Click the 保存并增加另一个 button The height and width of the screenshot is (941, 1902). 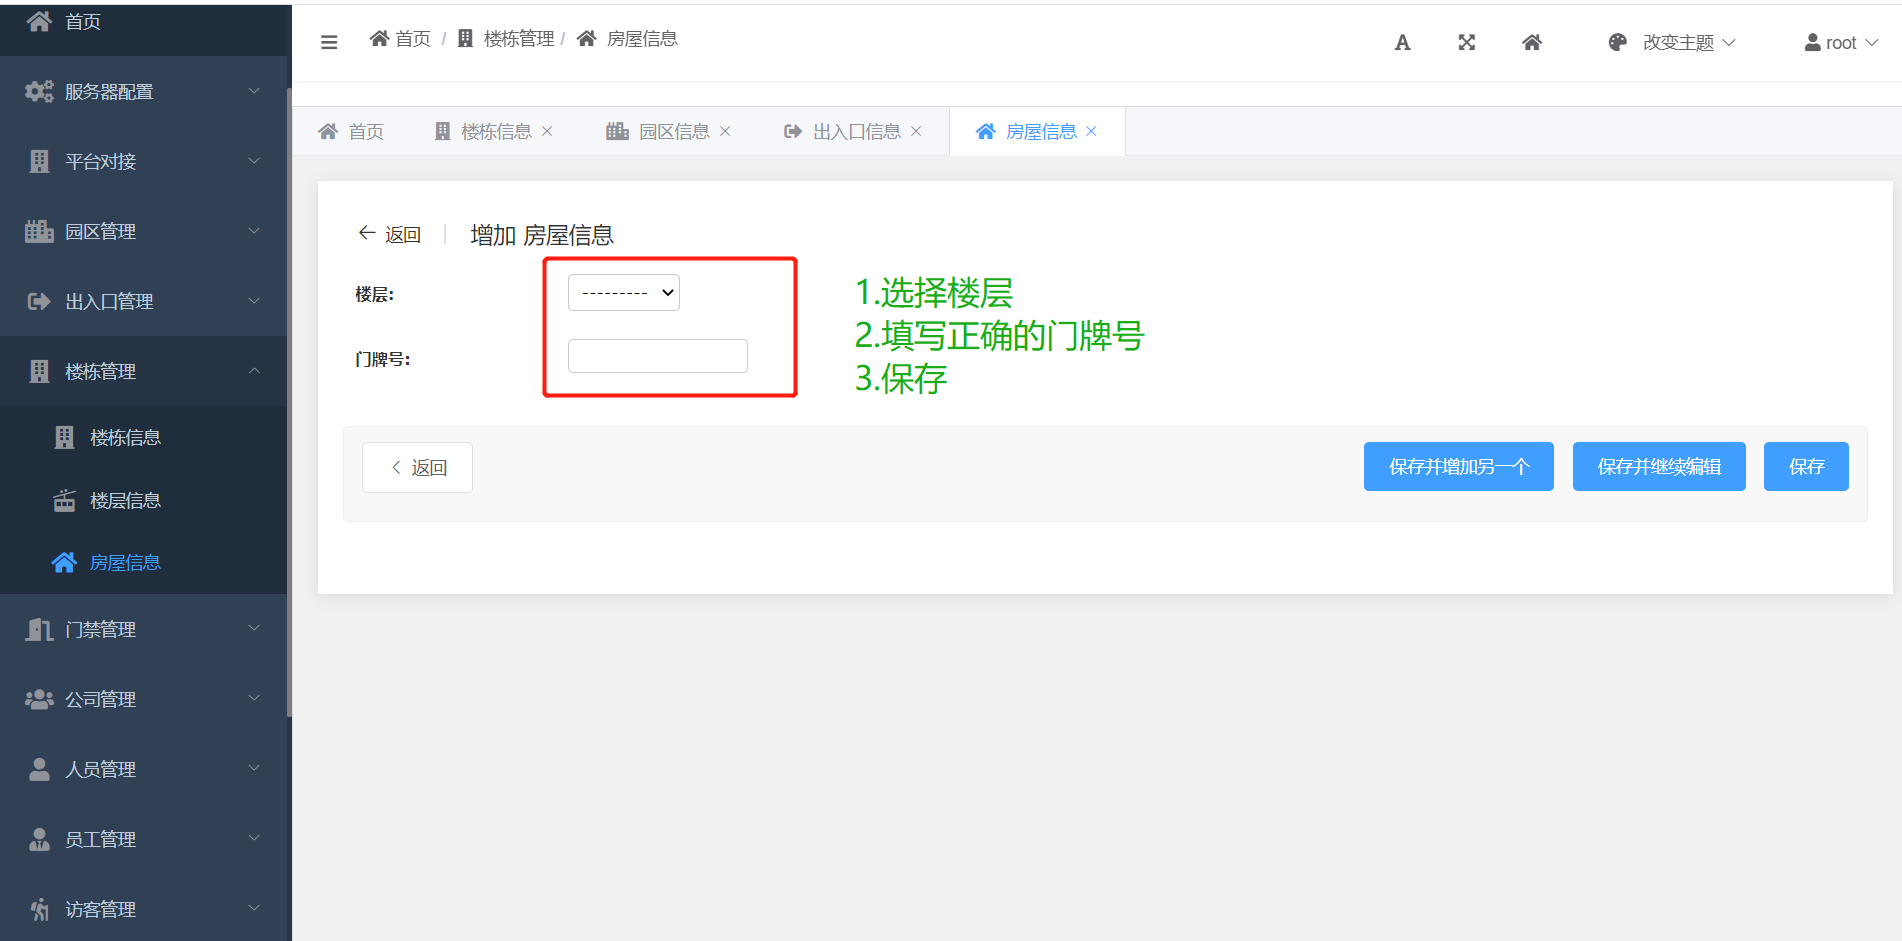pos(1458,466)
